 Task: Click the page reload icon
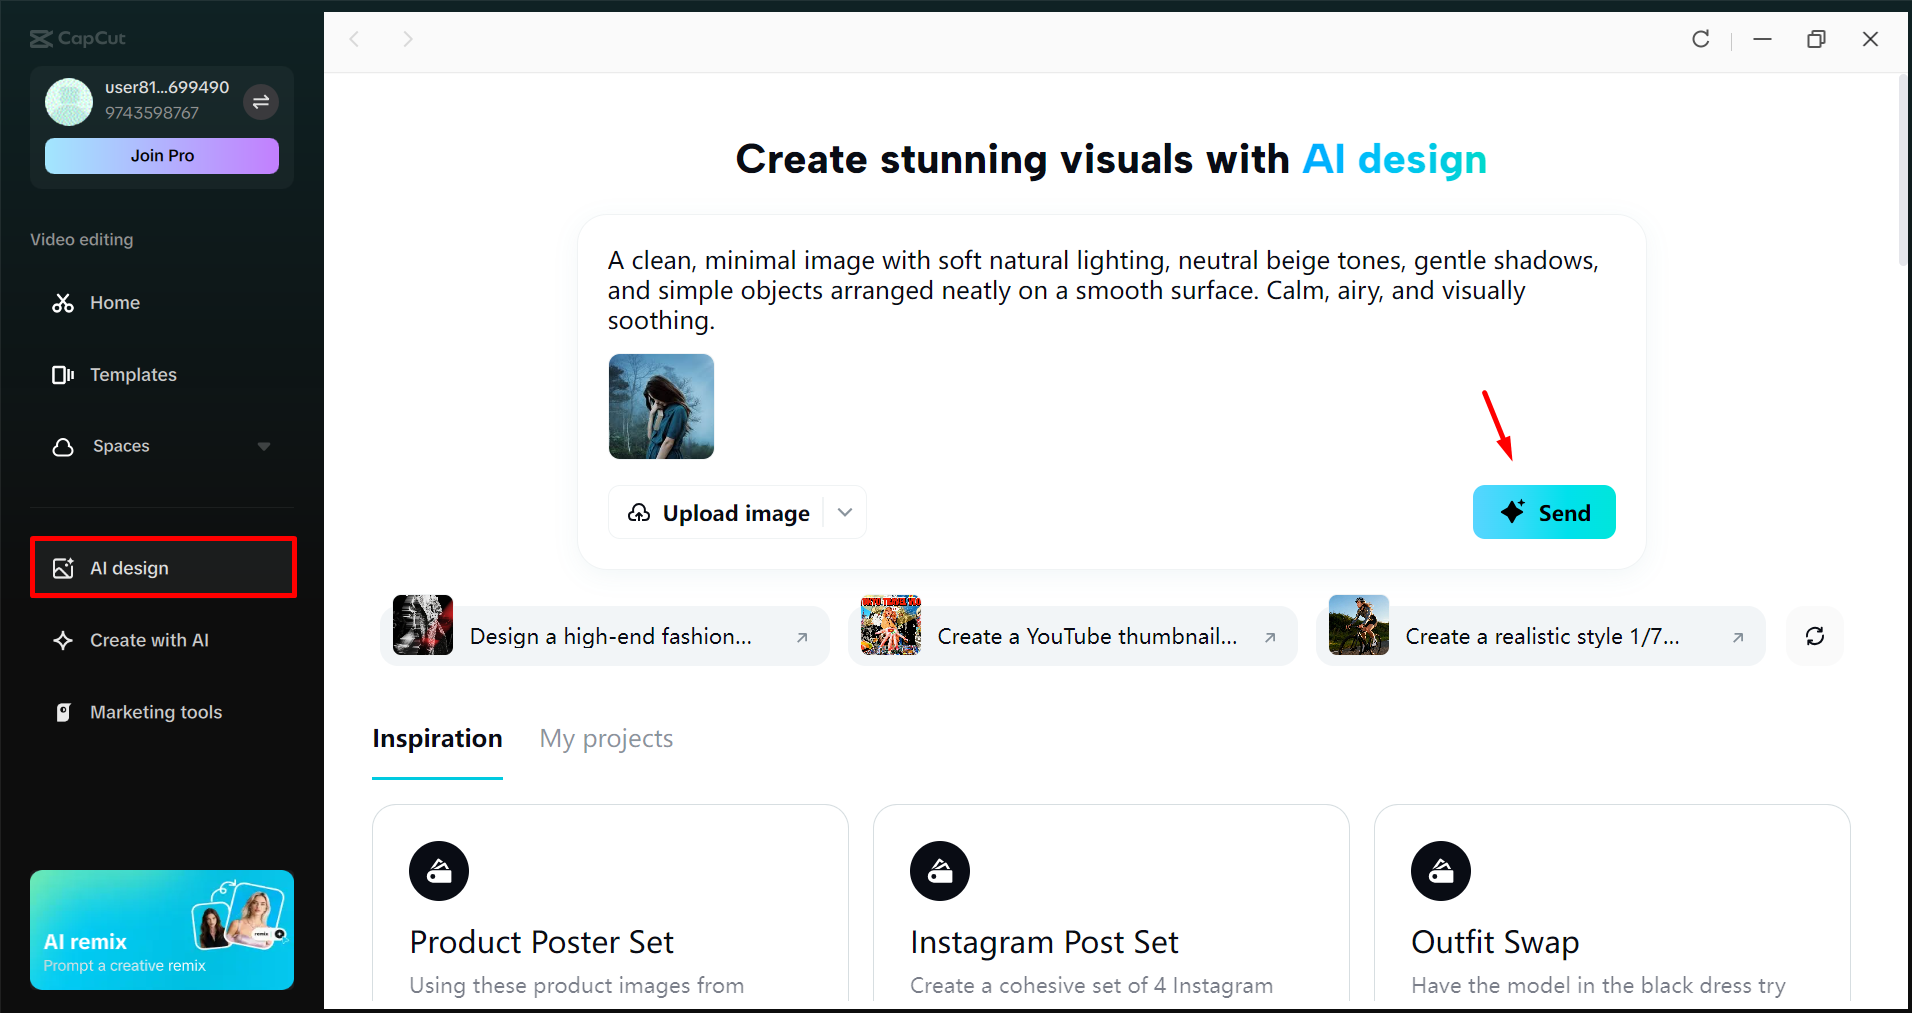point(1700,39)
